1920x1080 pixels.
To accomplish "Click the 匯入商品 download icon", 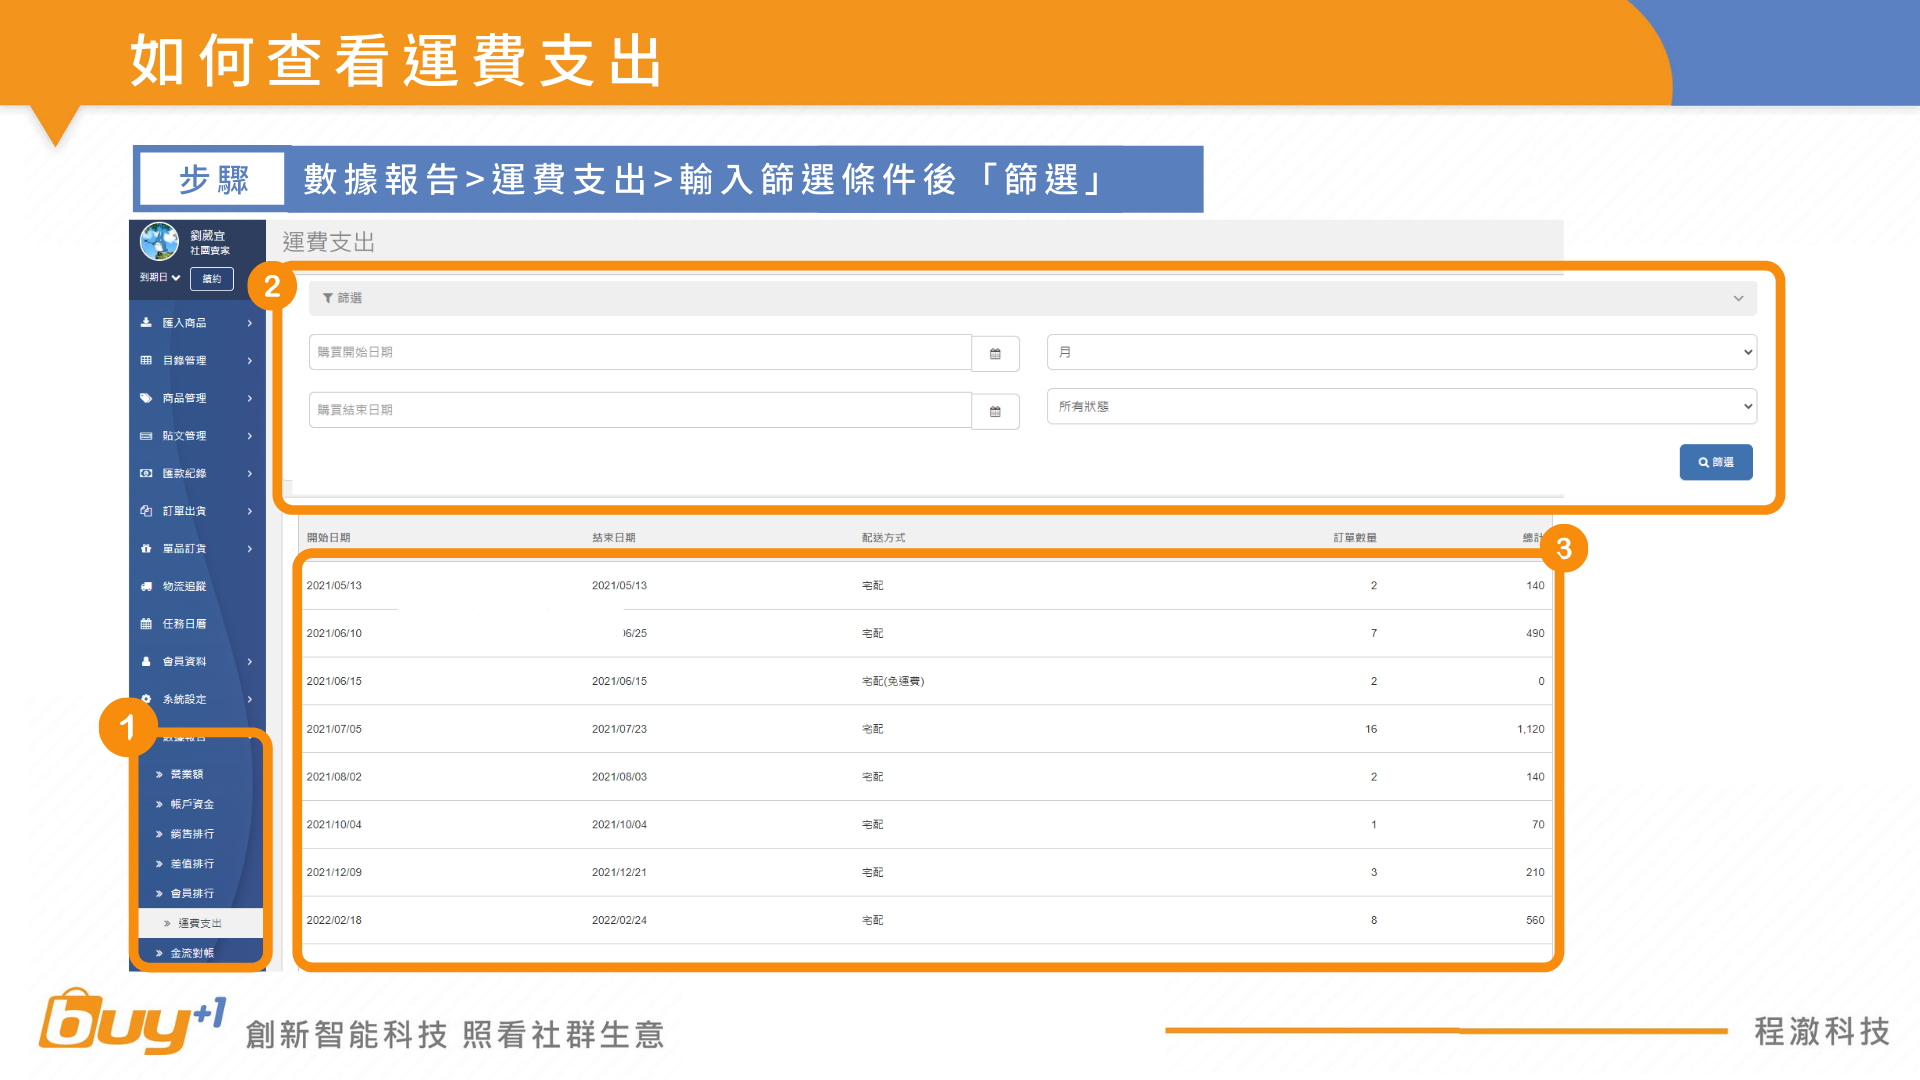I will pyautogui.click(x=146, y=323).
